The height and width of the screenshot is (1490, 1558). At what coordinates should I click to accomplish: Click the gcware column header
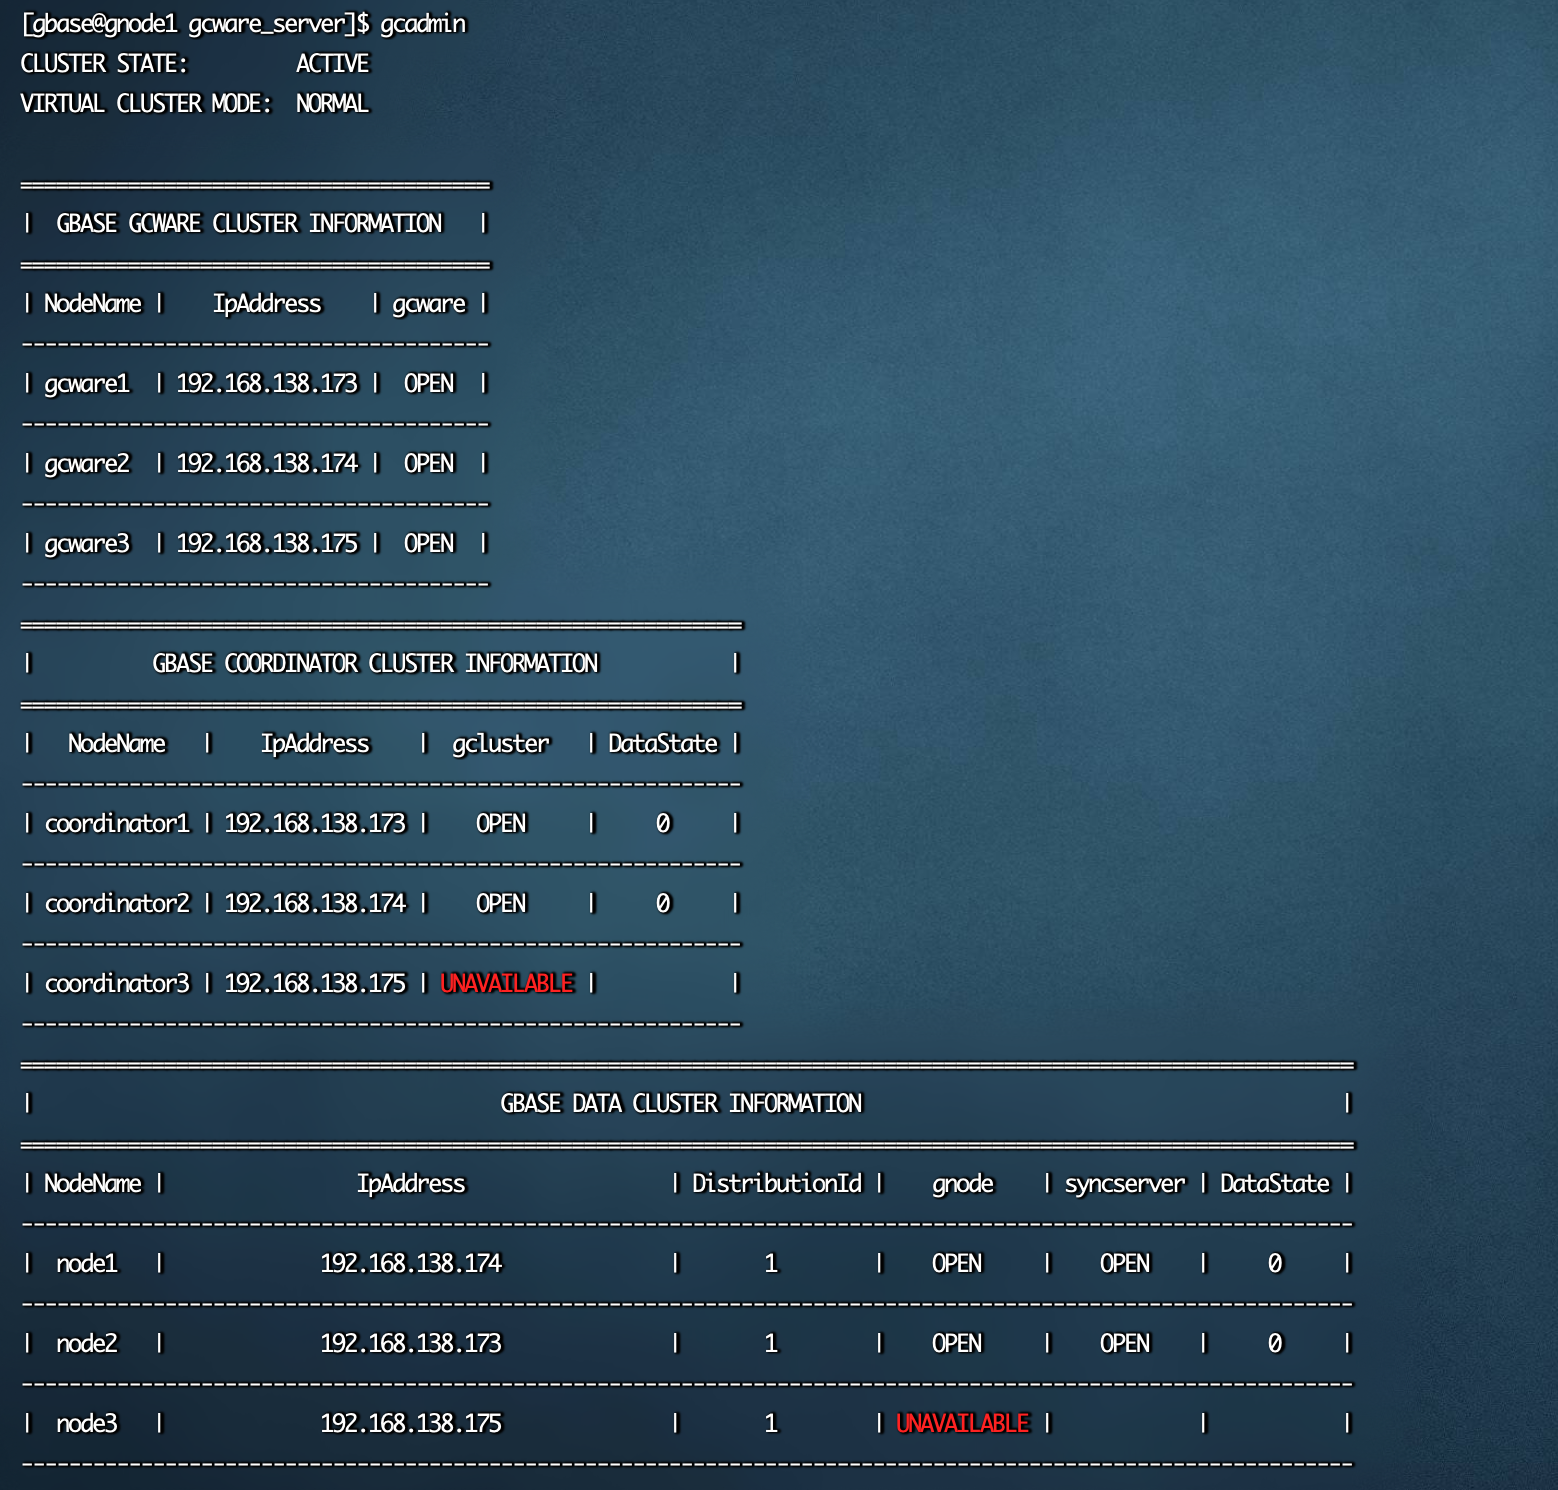[429, 304]
